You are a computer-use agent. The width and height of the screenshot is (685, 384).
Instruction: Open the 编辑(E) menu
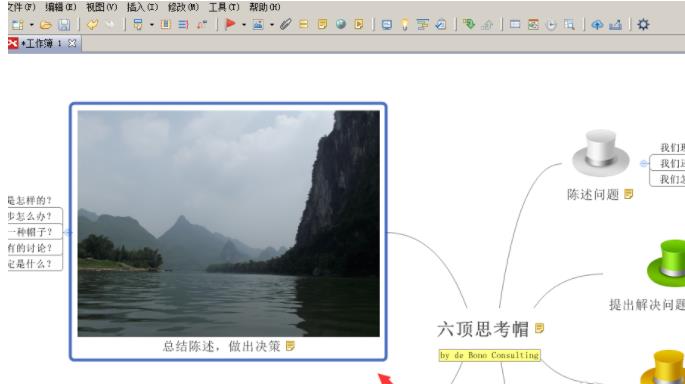click(x=61, y=7)
